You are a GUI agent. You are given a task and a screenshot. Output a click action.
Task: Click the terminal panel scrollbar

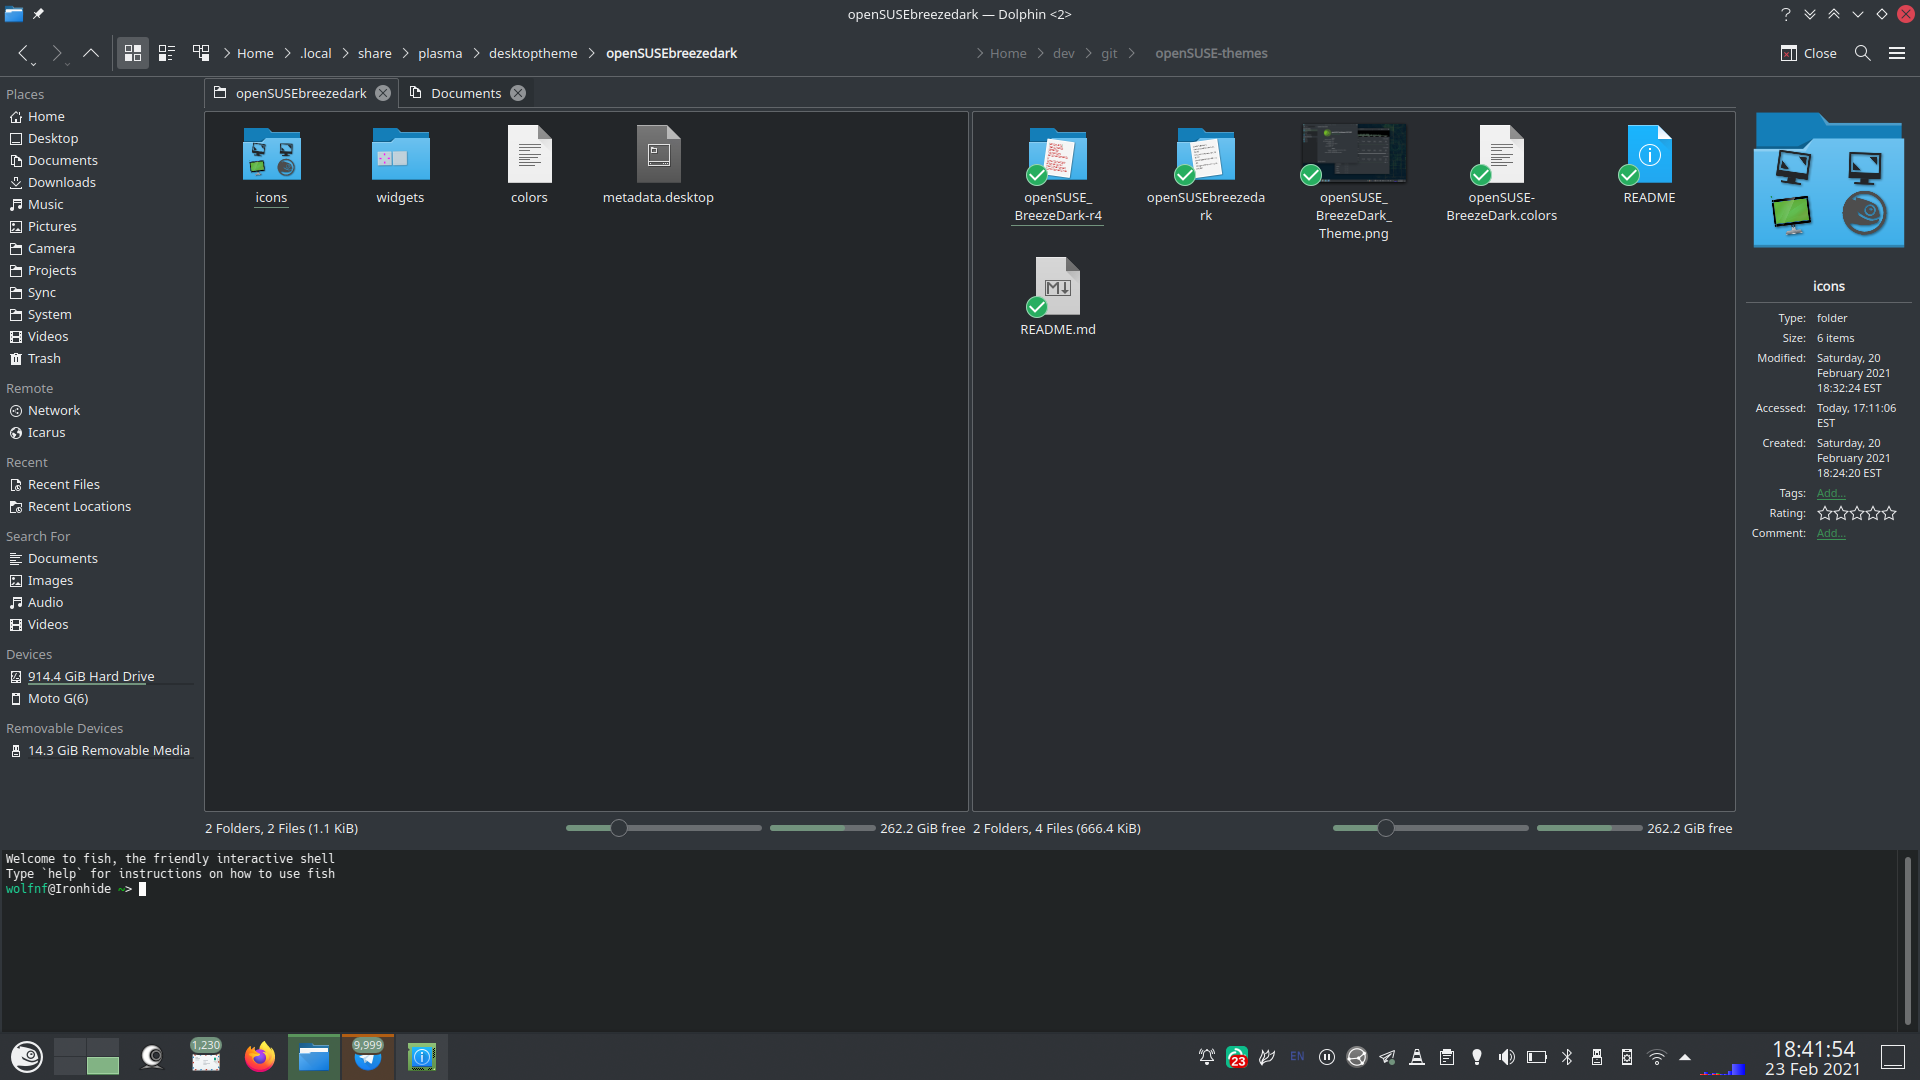point(1908,940)
